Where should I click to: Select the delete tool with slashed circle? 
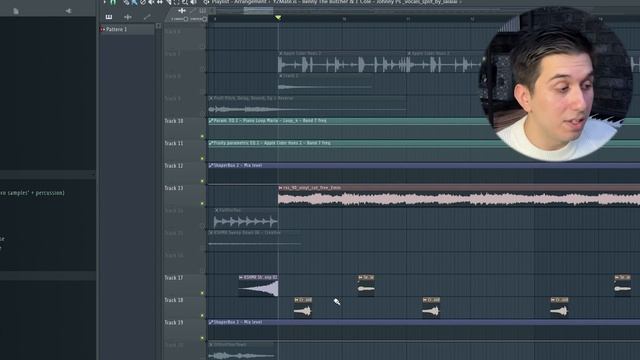[143, 2]
